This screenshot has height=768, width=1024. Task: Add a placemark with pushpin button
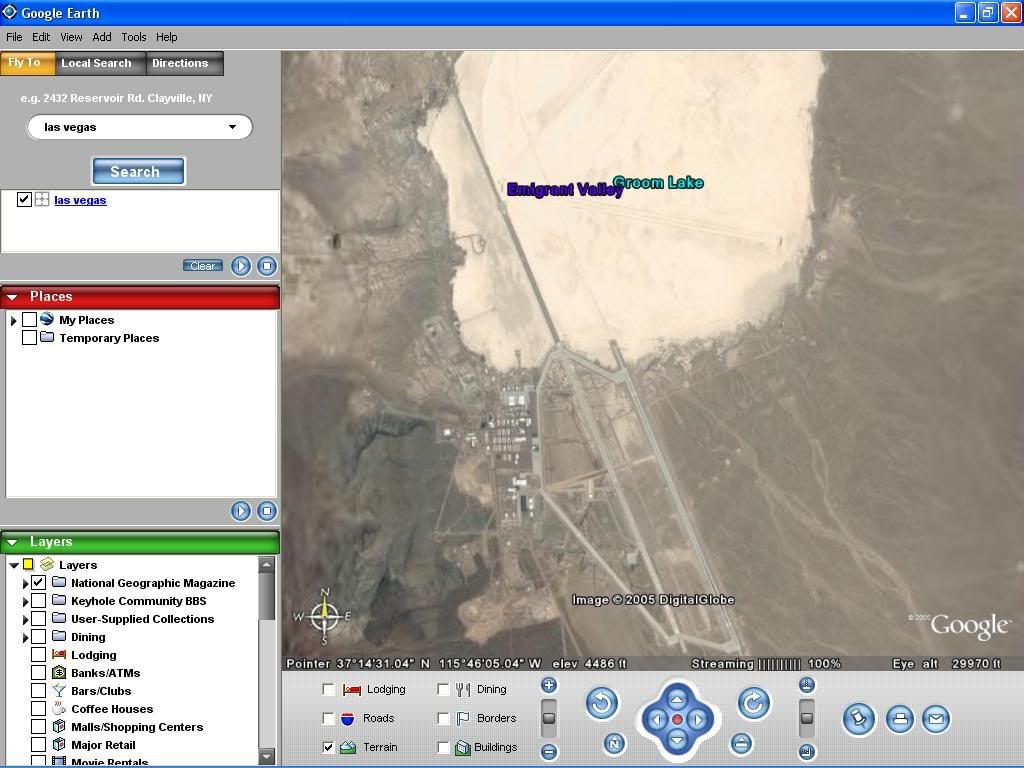(859, 719)
